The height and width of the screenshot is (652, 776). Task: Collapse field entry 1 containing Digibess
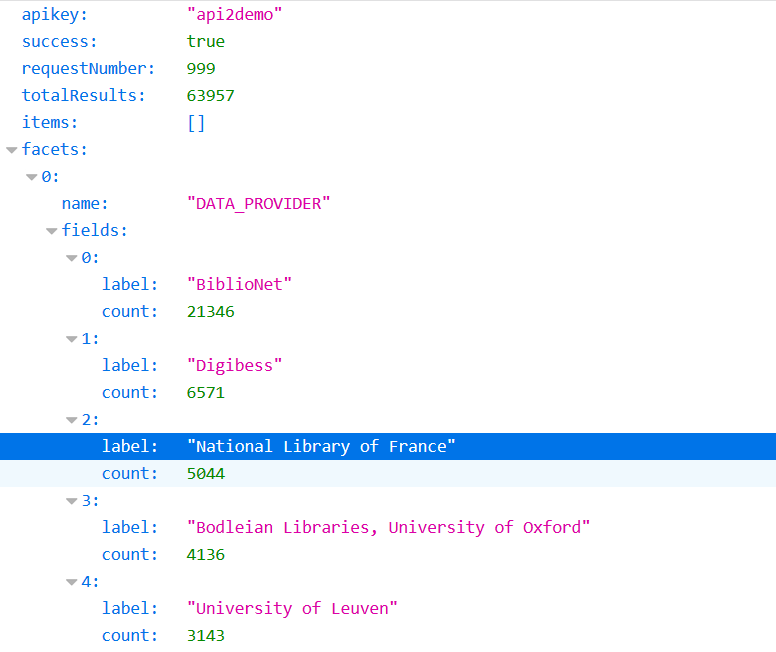[x=71, y=339]
